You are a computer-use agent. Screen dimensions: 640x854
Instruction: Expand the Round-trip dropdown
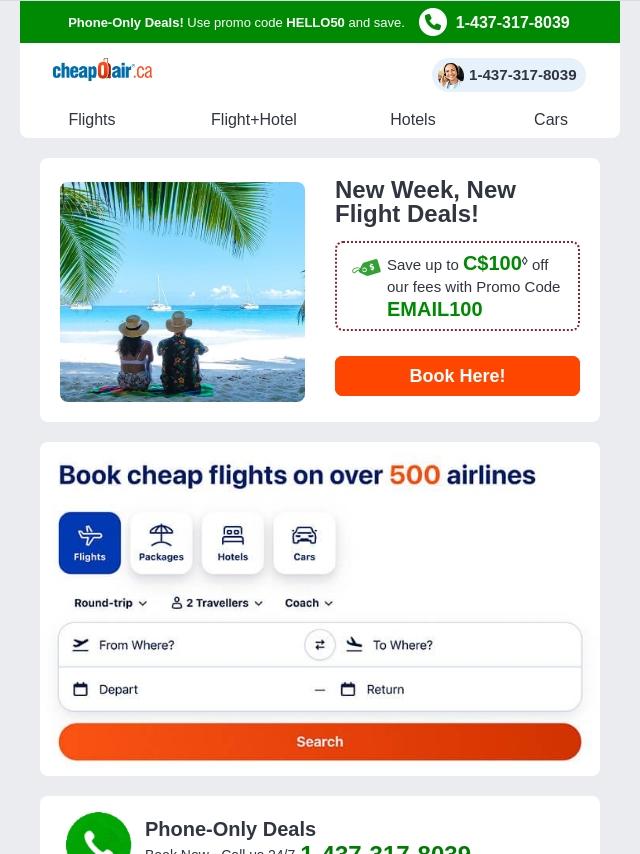pyautogui.click(x=111, y=603)
